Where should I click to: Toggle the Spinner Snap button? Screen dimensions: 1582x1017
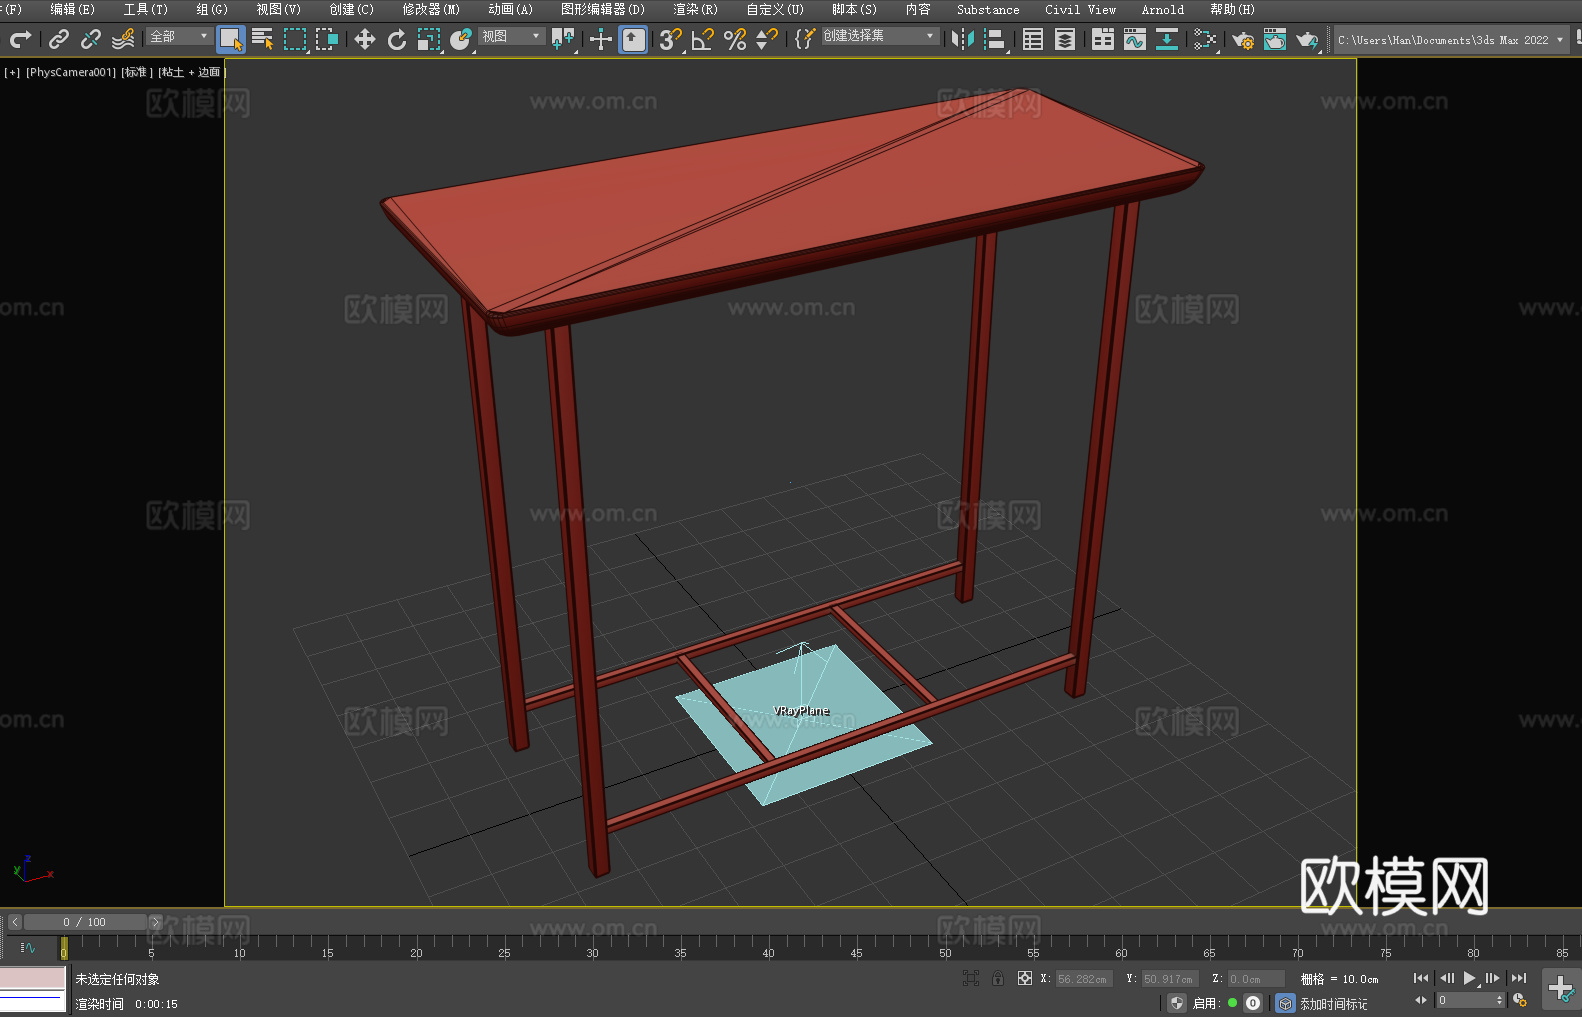pyautogui.click(x=767, y=40)
